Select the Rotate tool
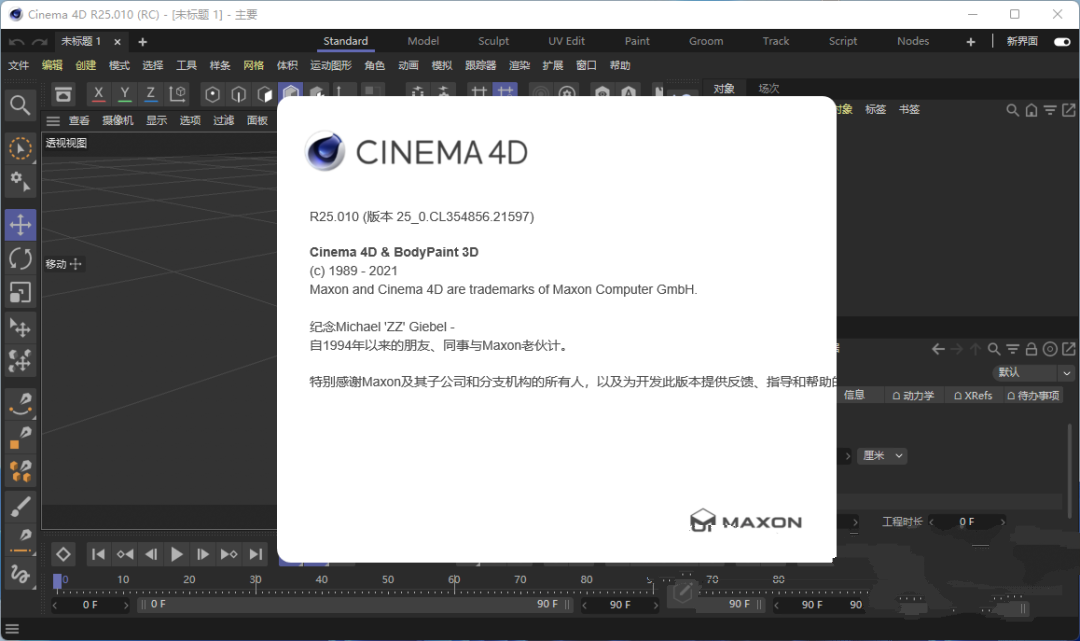Screen dimensions: 1080x641 coord(20,259)
